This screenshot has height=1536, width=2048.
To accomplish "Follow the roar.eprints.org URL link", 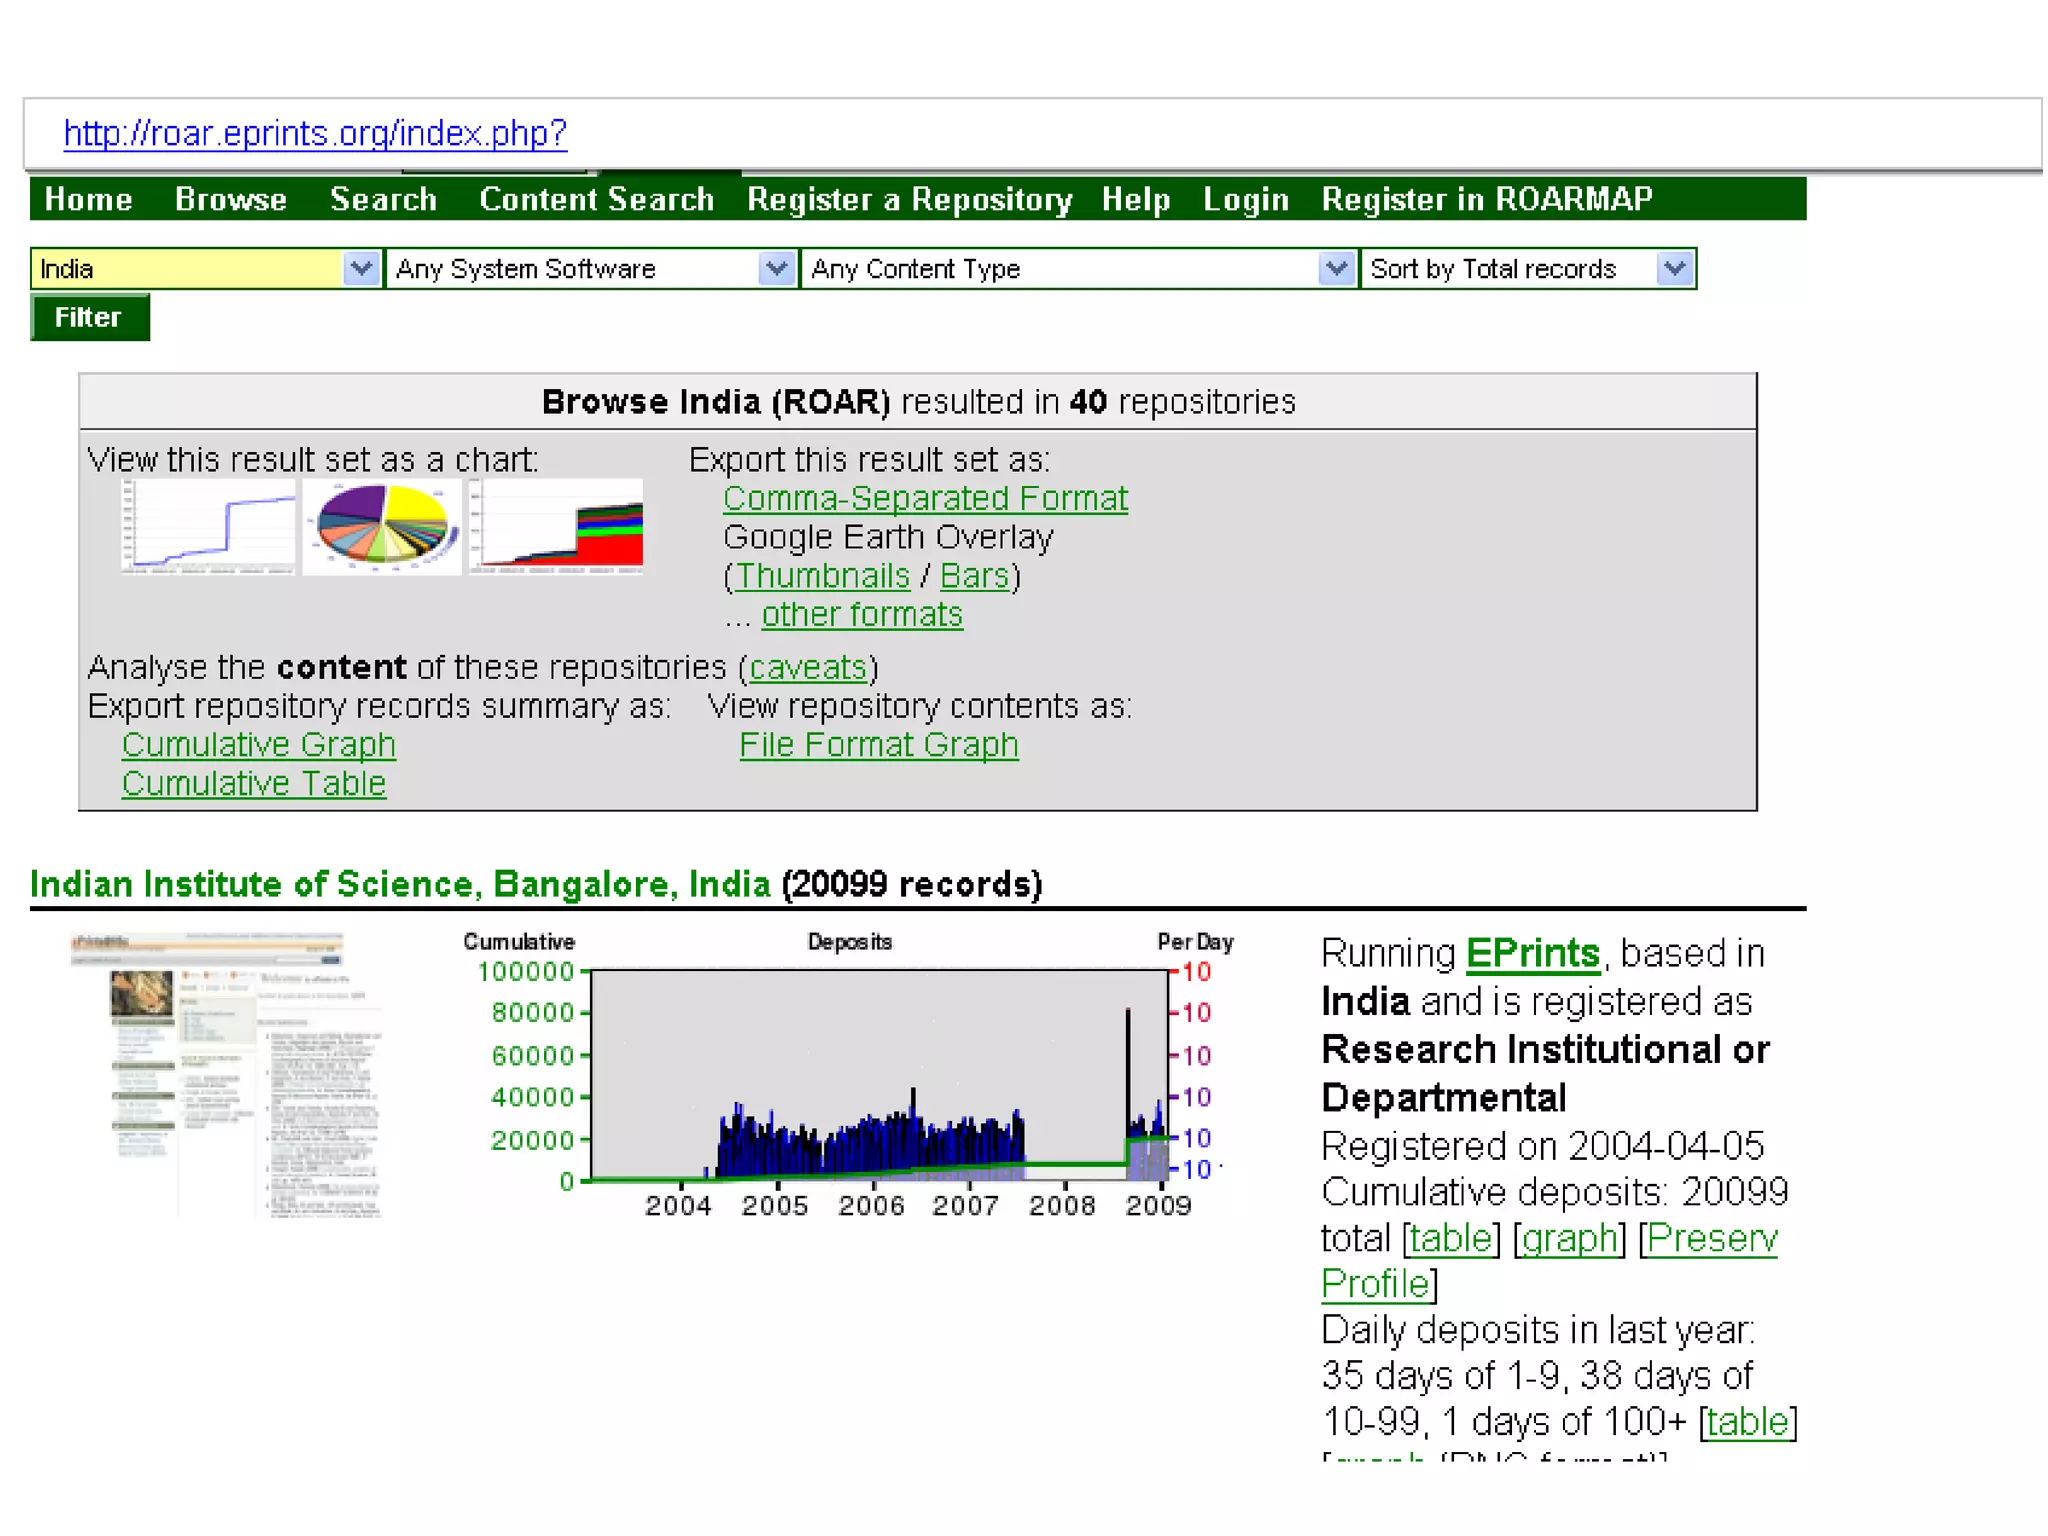I will (x=315, y=133).
